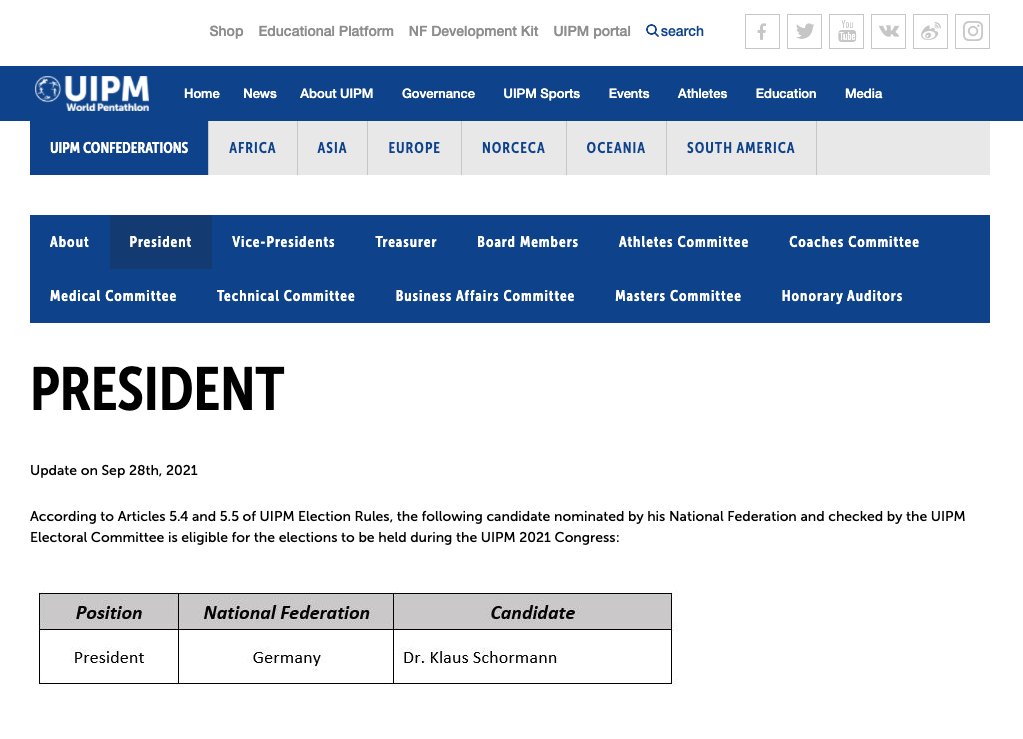The width and height of the screenshot is (1023, 739).
Task: Click the 'President' table cell
Action: (x=109, y=657)
